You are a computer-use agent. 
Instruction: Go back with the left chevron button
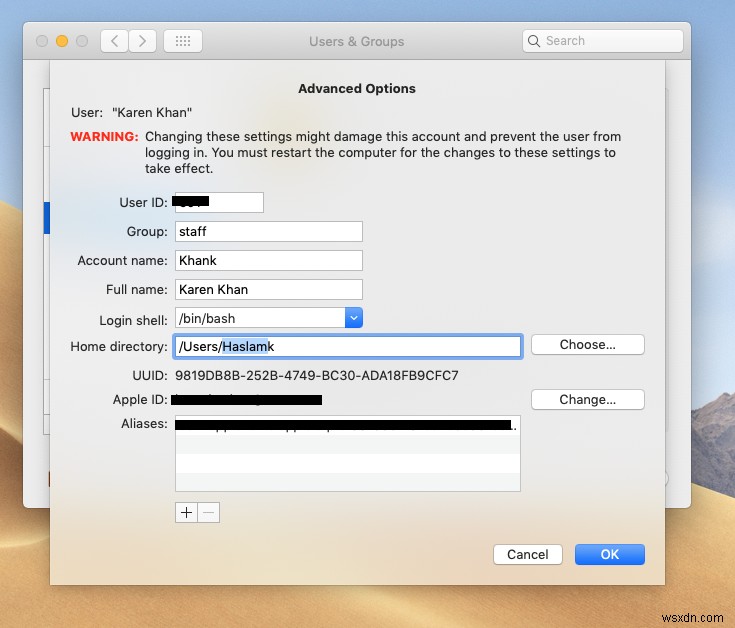click(x=114, y=41)
